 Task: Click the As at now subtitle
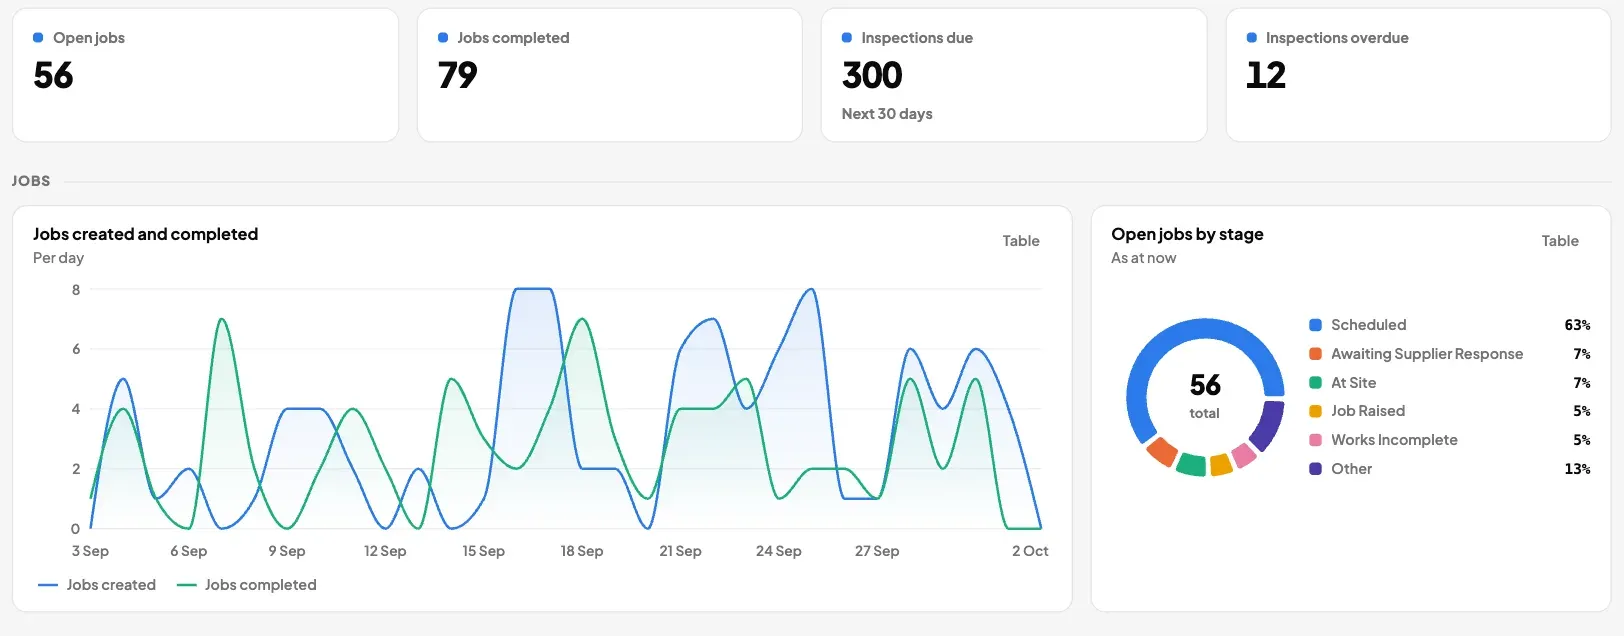1143,258
